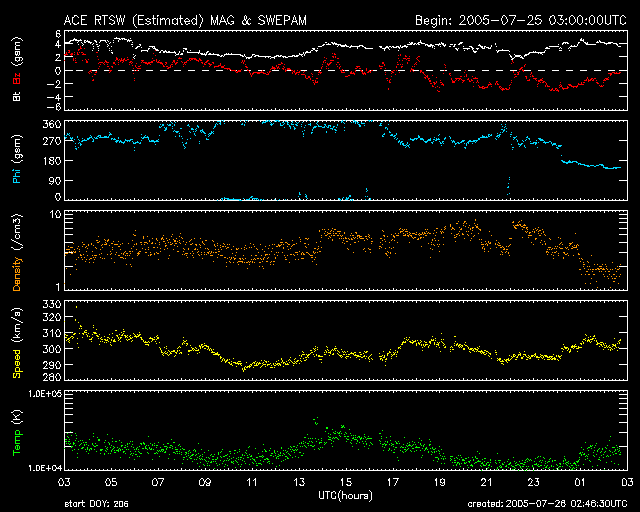Click the '1.0E+04' tick on the Temp axis
The width and height of the screenshot is (640, 512).
(44, 468)
